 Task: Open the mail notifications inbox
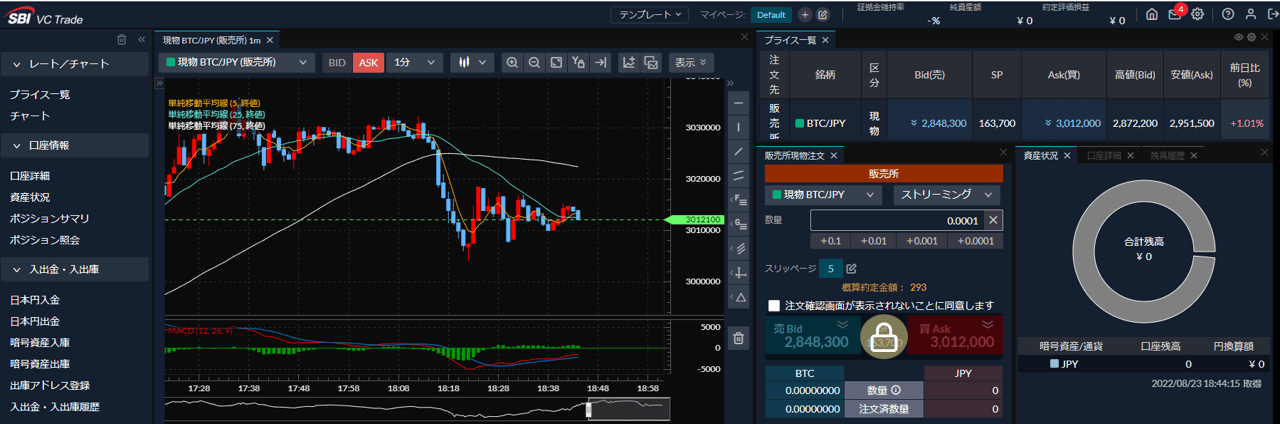(1175, 15)
